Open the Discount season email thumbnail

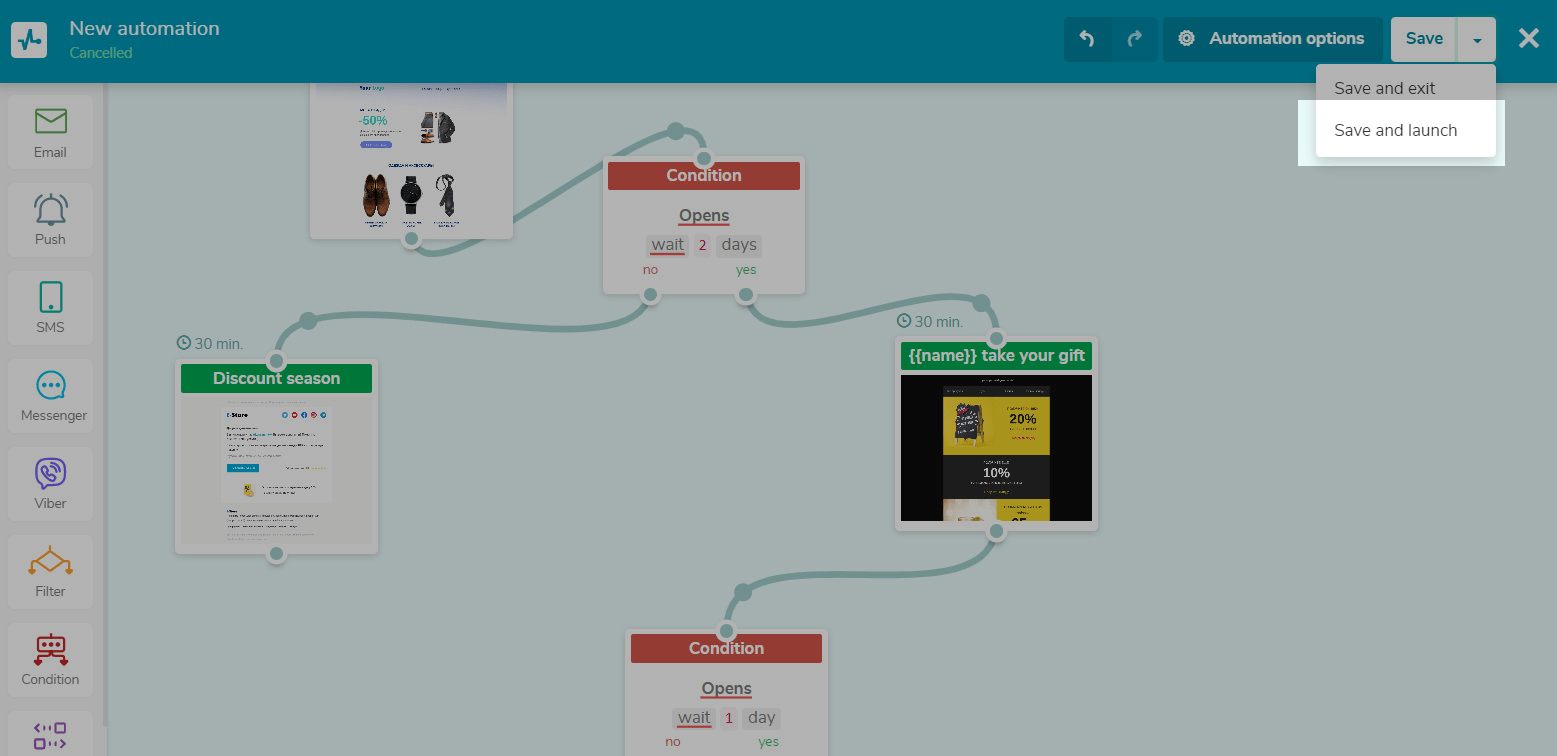[x=276, y=470]
